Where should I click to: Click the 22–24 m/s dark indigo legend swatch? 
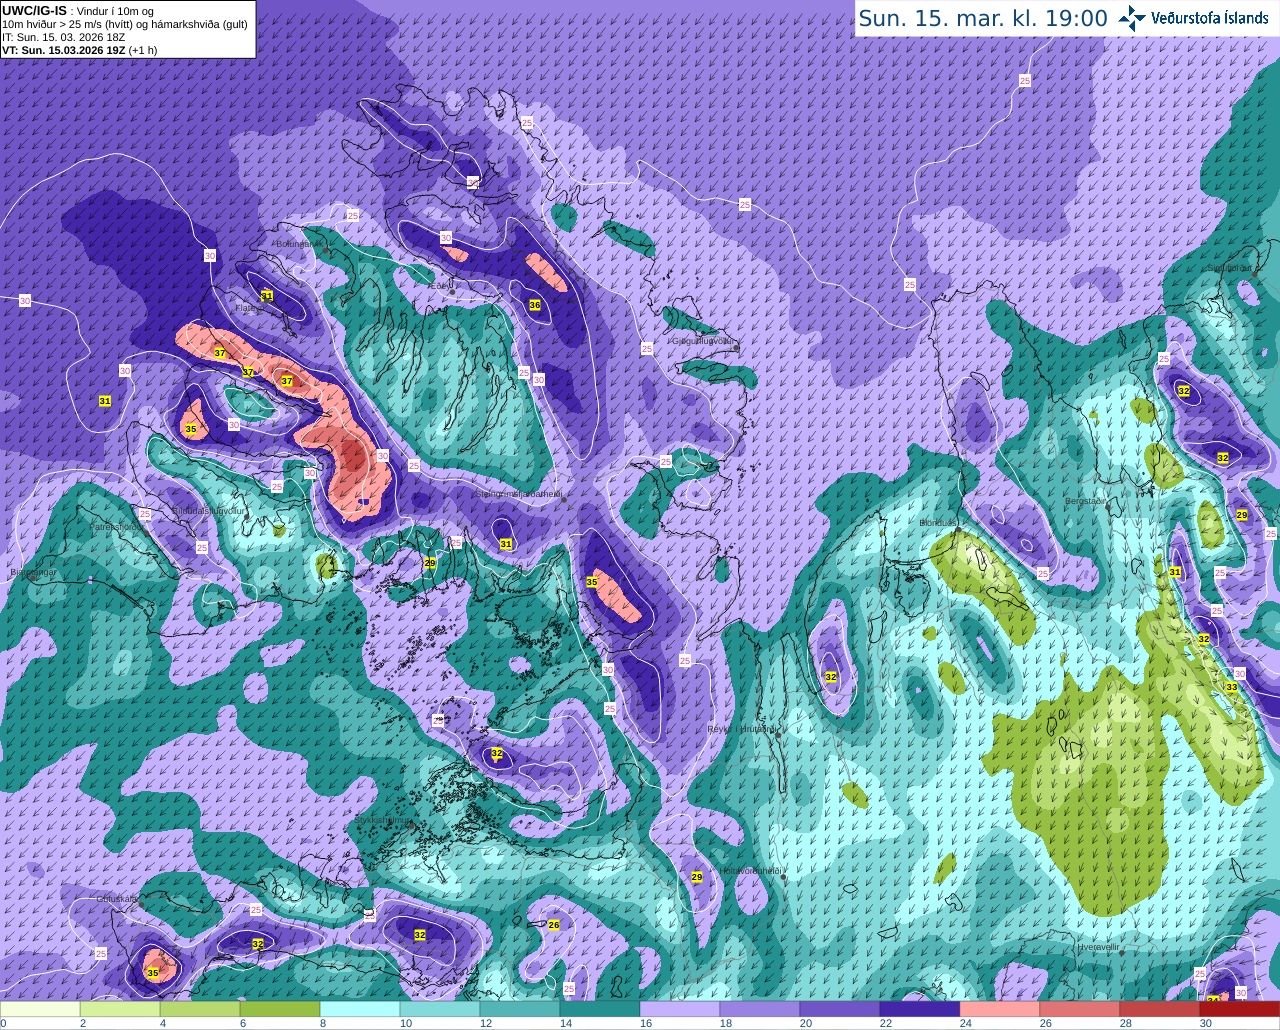[920, 1009]
